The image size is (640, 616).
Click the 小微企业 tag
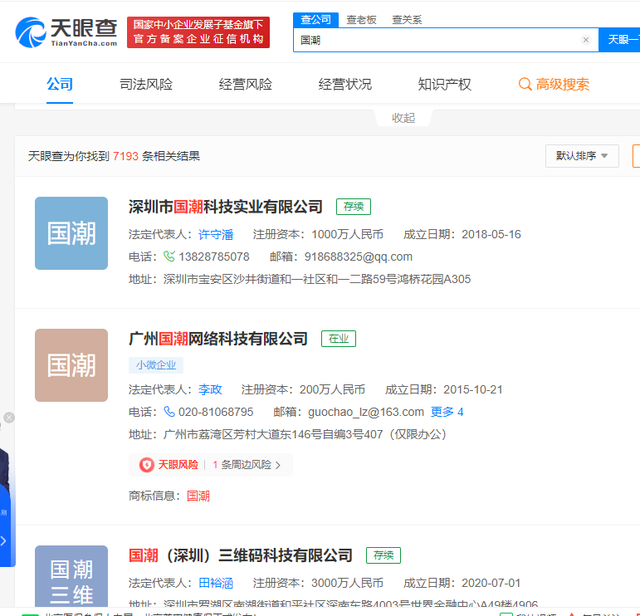pos(156,365)
